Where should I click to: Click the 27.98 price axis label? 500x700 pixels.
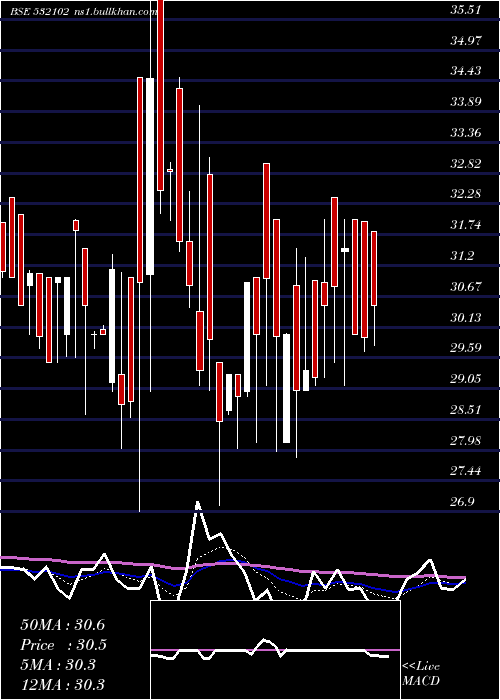click(466, 441)
